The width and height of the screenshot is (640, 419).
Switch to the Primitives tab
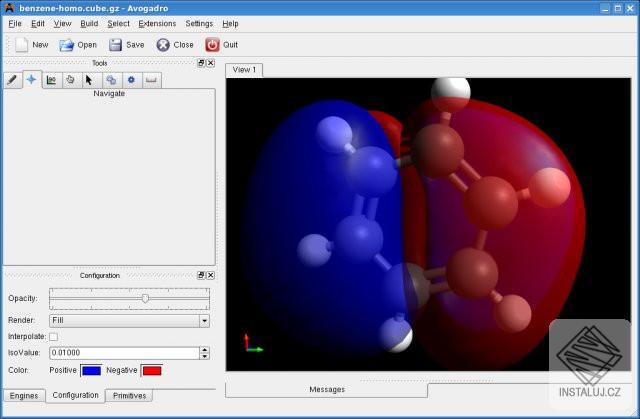coord(129,396)
